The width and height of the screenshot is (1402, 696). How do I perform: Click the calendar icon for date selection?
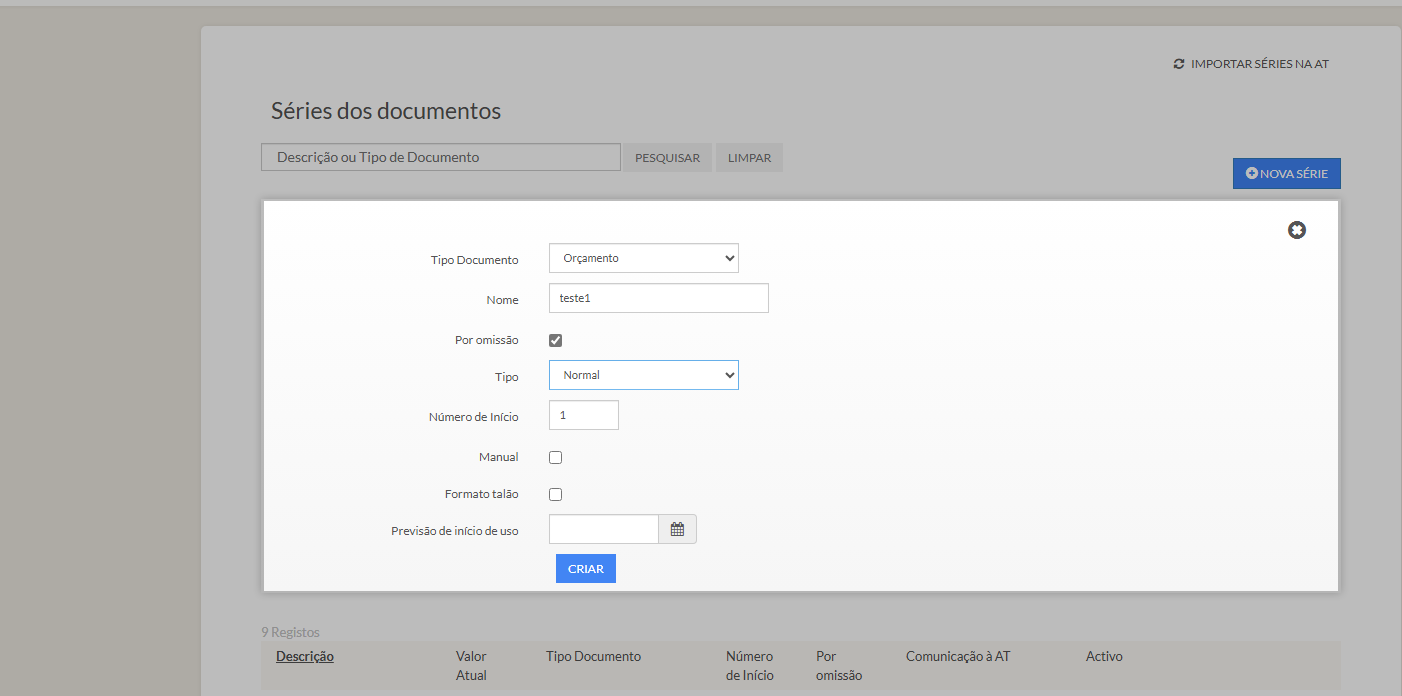coord(677,529)
